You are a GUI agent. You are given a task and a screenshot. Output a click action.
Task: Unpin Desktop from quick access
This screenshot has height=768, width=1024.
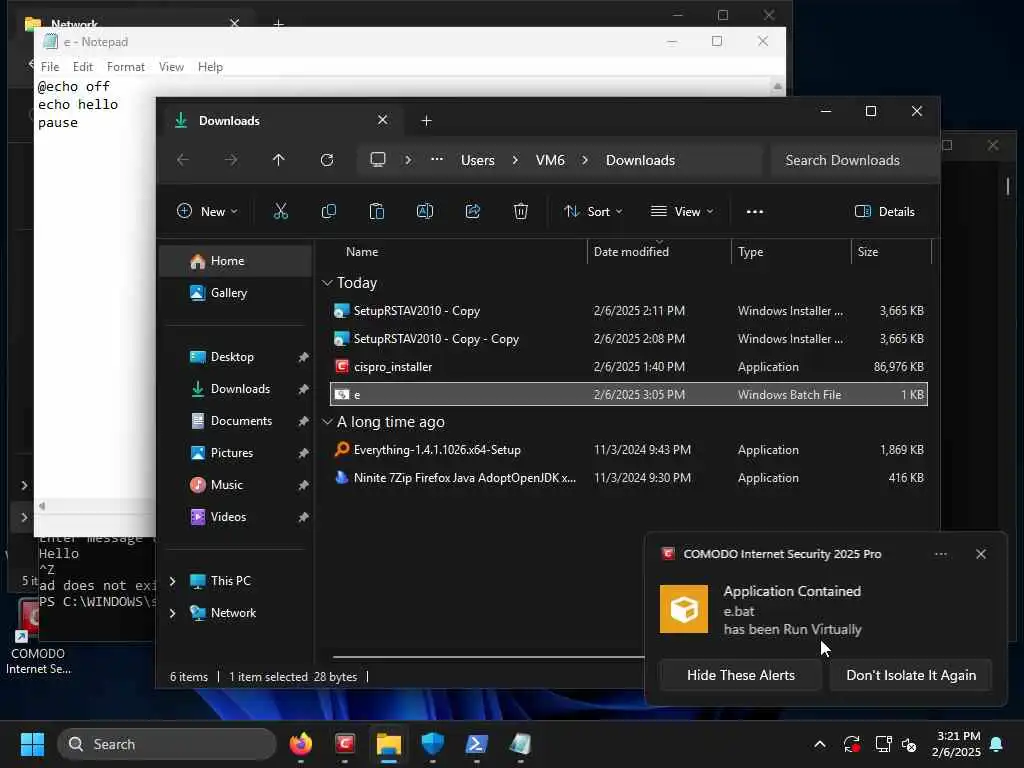click(303, 357)
